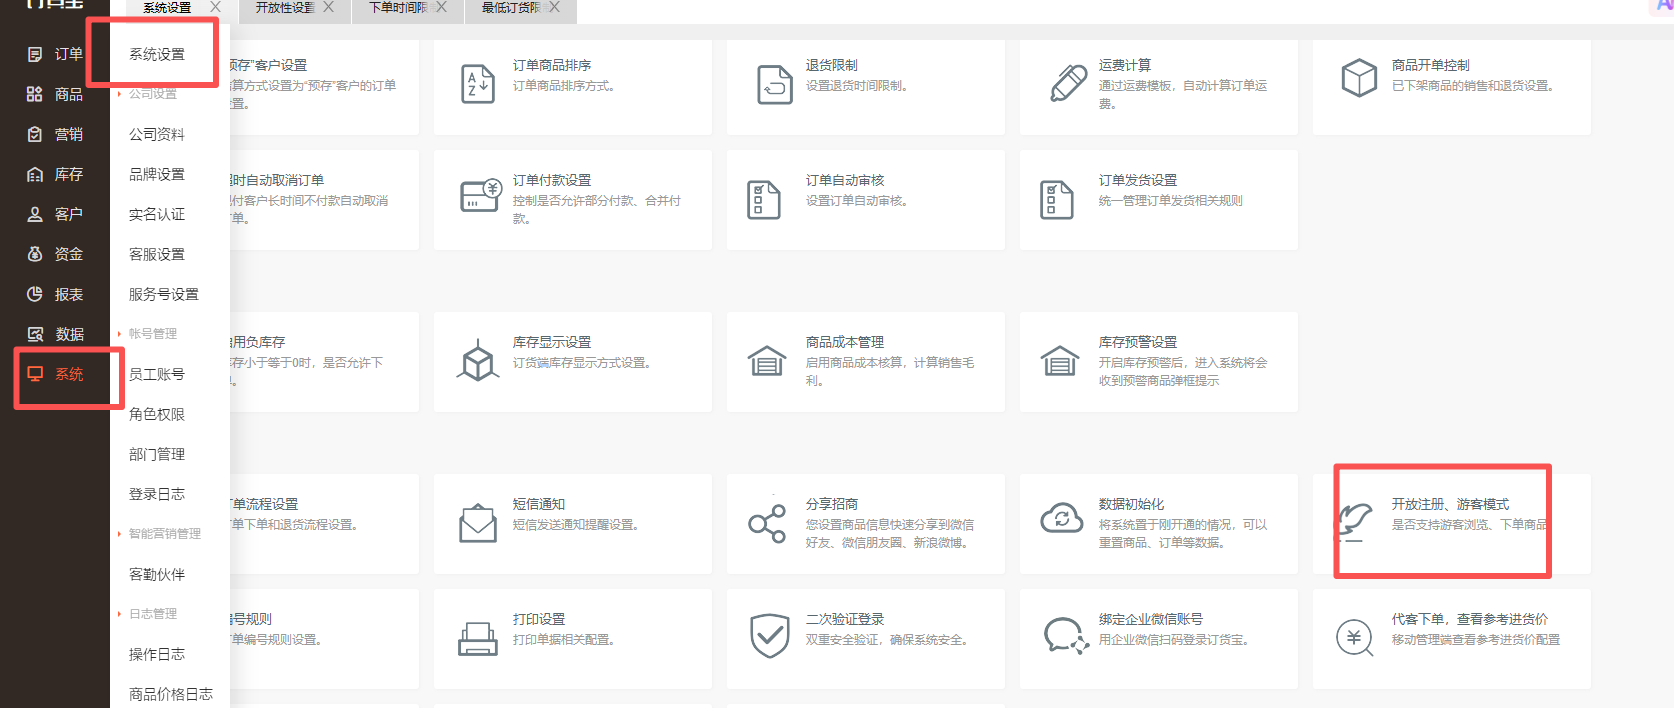Open the 商品 sidebar icon
1674x708 pixels.
tap(35, 94)
